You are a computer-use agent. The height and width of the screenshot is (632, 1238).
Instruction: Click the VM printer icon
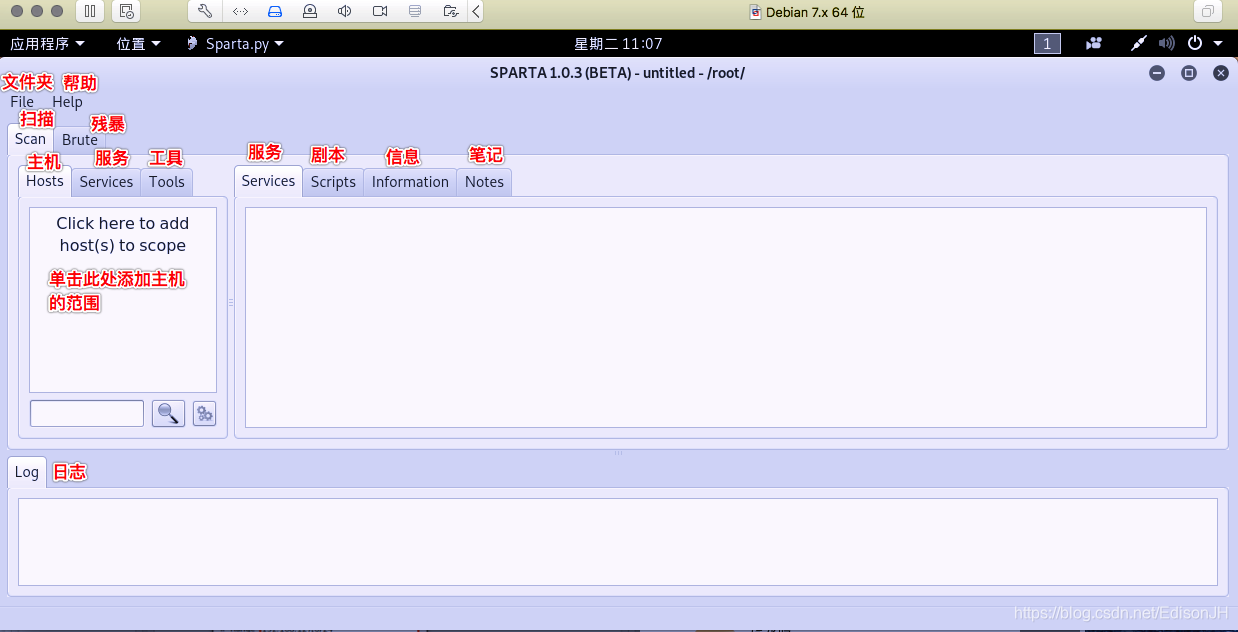(x=415, y=12)
